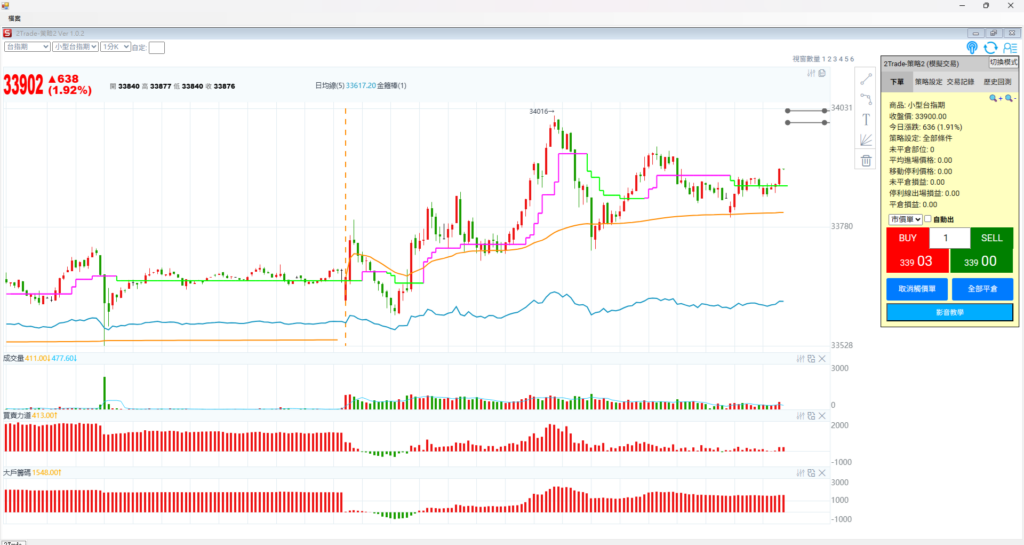The image size is (1024, 545).
Task: Click the 全部平倉 button
Action: tap(981, 289)
